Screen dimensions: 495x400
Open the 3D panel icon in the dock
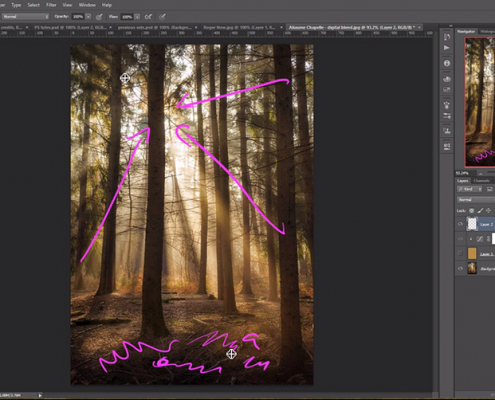pyautogui.click(x=447, y=79)
